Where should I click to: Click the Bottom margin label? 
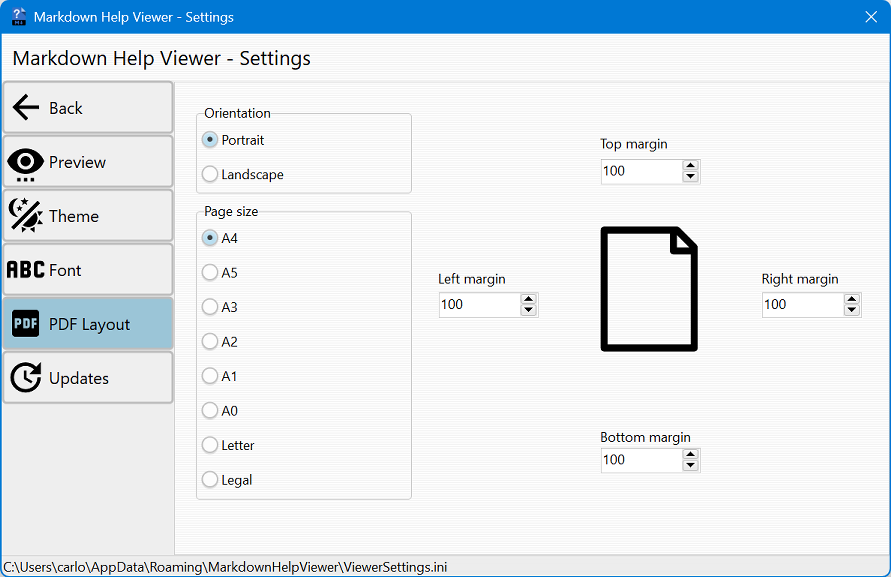point(646,437)
